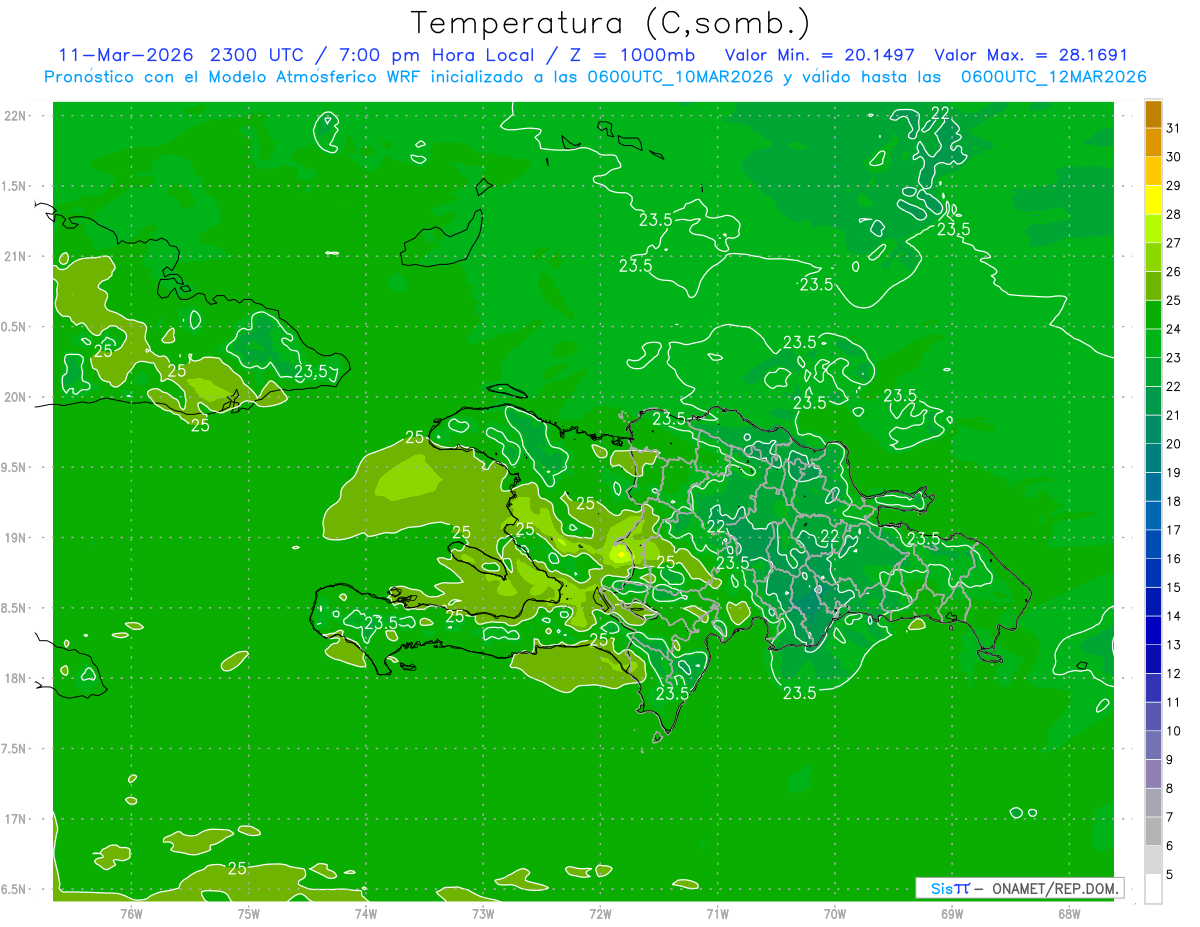1200x927 pixels.
Task: Click the '21N' latitude axis label
Action: point(16,257)
